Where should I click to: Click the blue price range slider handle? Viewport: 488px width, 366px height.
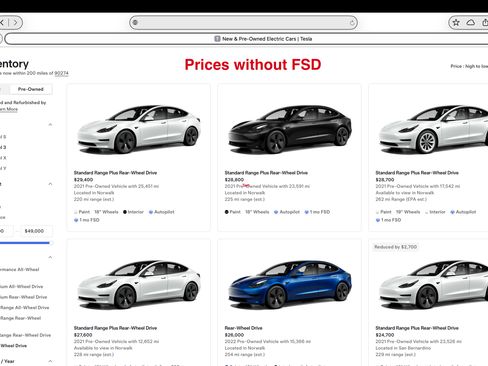50,243
